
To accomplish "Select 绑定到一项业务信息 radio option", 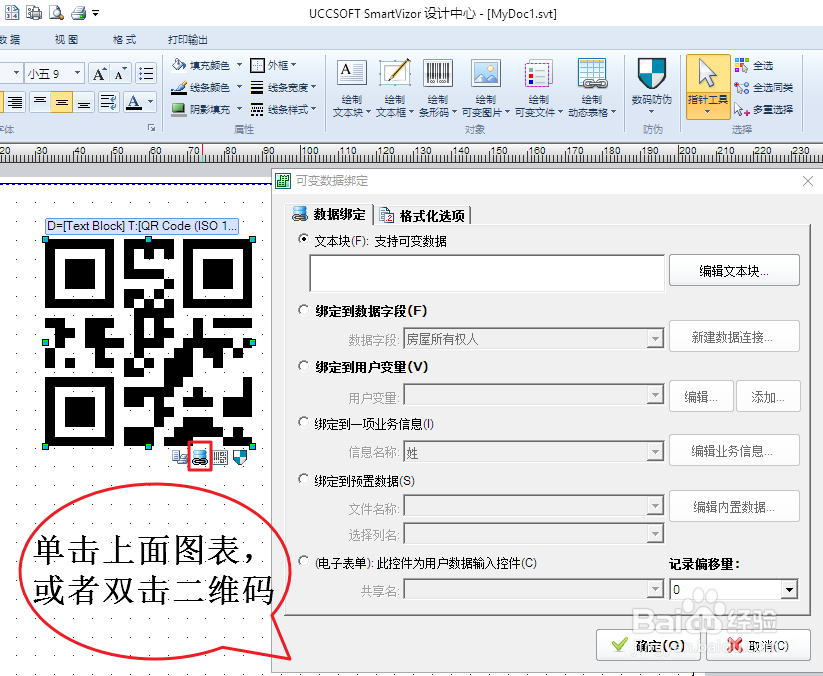I will coord(303,422).
